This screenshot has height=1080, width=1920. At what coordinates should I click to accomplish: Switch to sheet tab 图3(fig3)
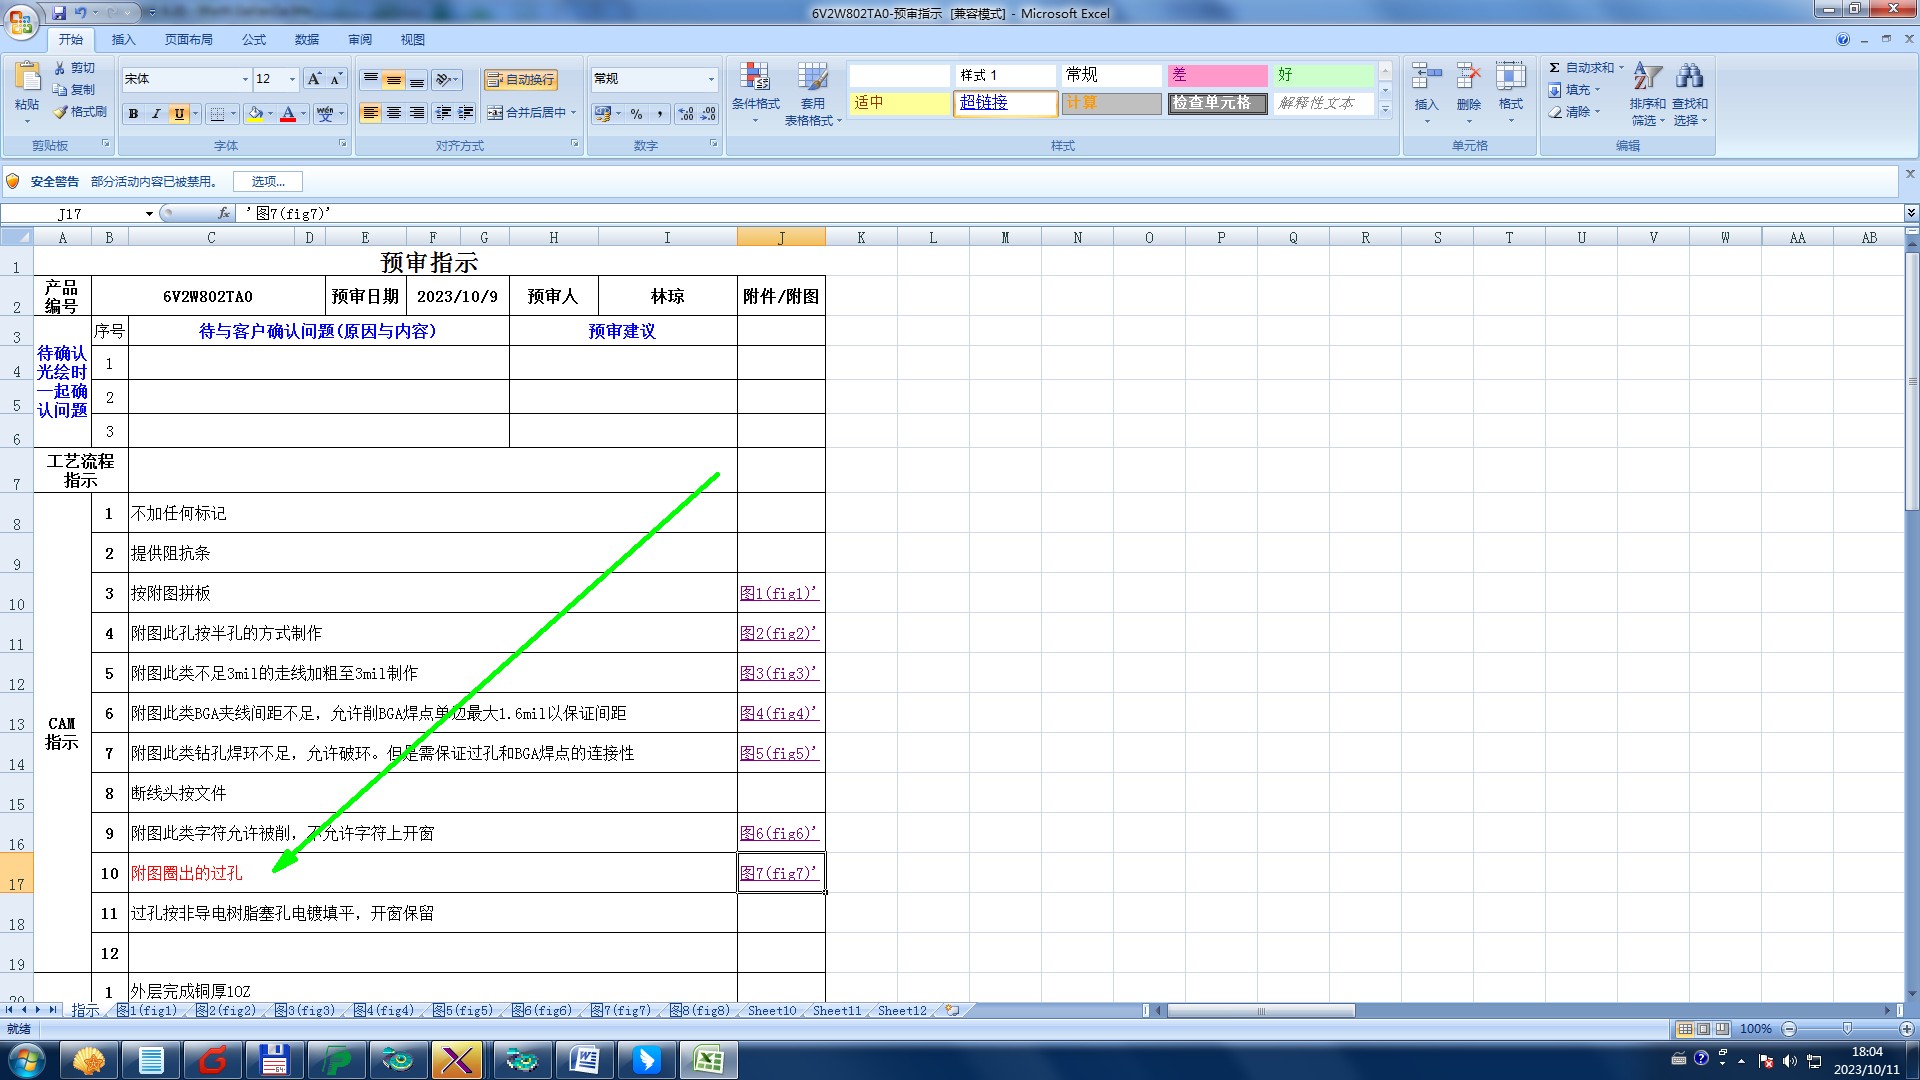[x=305, y=1011]
